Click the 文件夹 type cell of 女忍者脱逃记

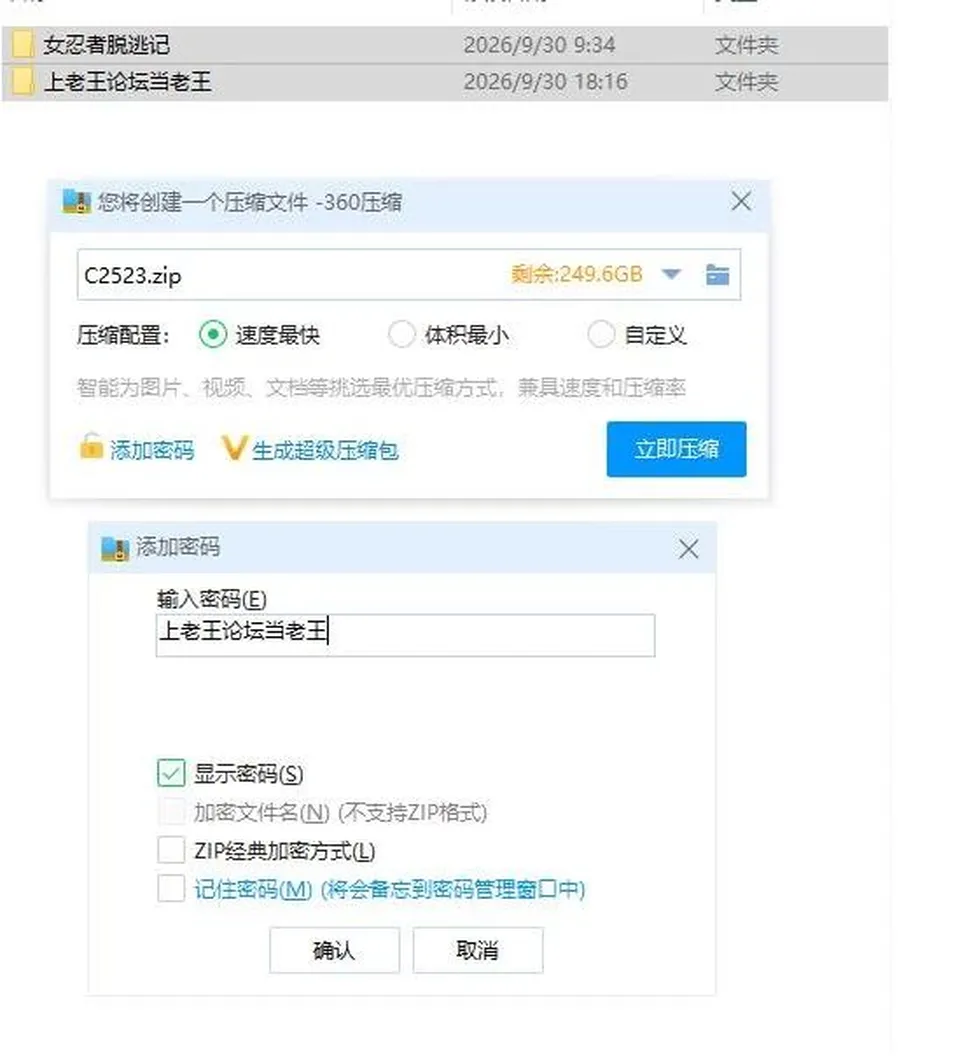[x=746, y=45]
